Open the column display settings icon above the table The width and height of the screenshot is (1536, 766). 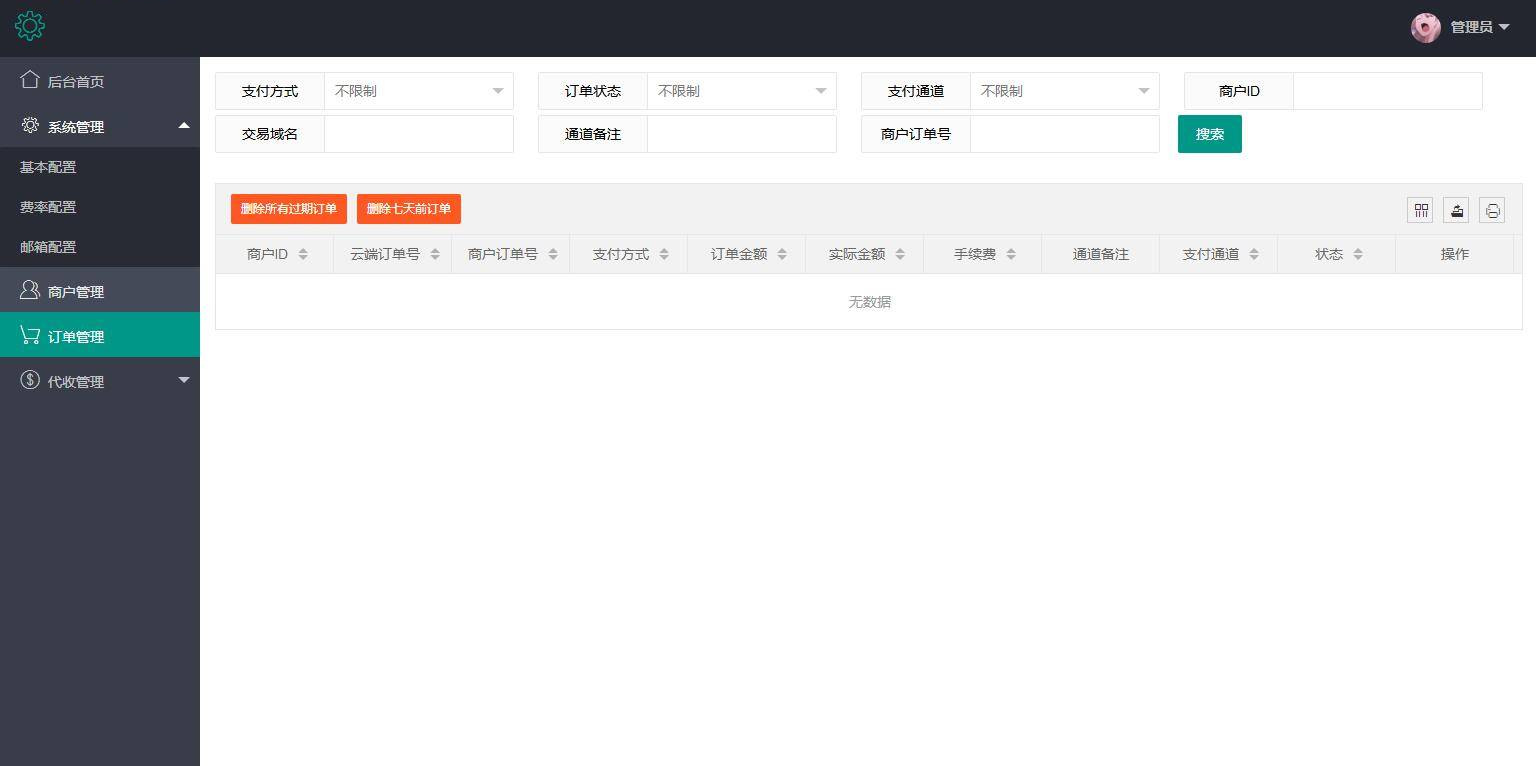pyautogui.click(x=1420, y=210)
